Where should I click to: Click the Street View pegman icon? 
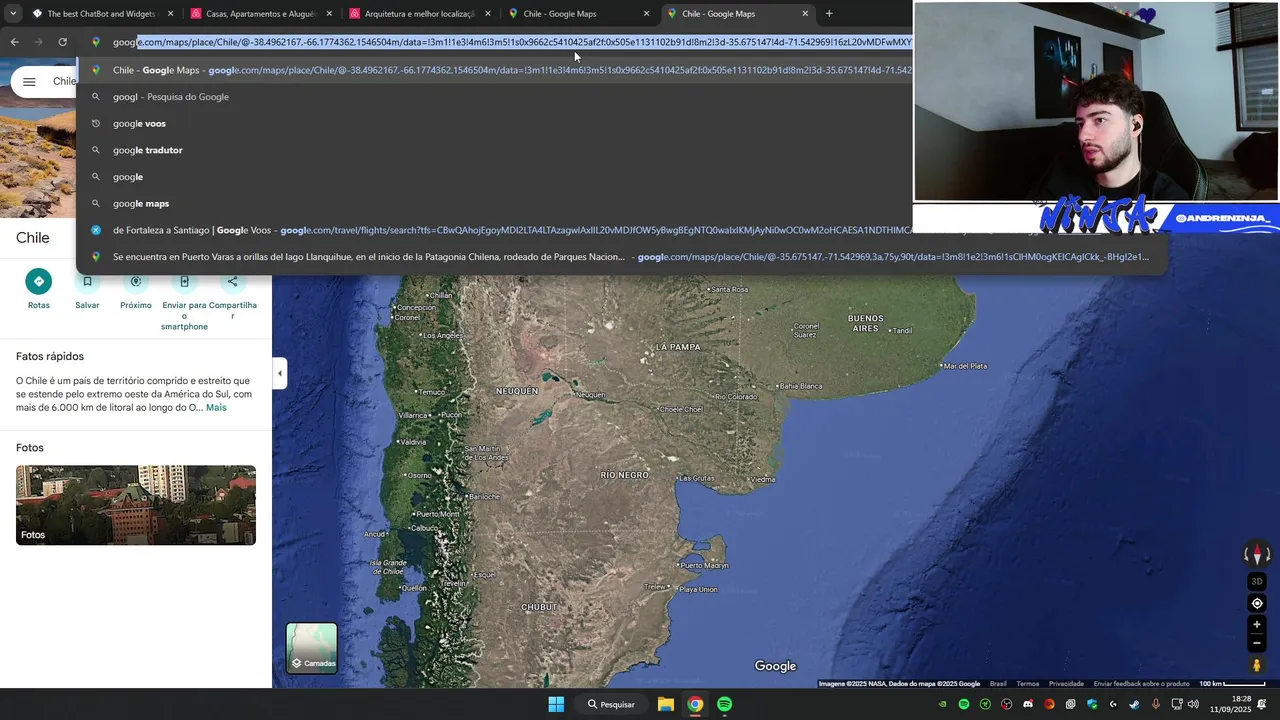click(x=1257, y=665)
